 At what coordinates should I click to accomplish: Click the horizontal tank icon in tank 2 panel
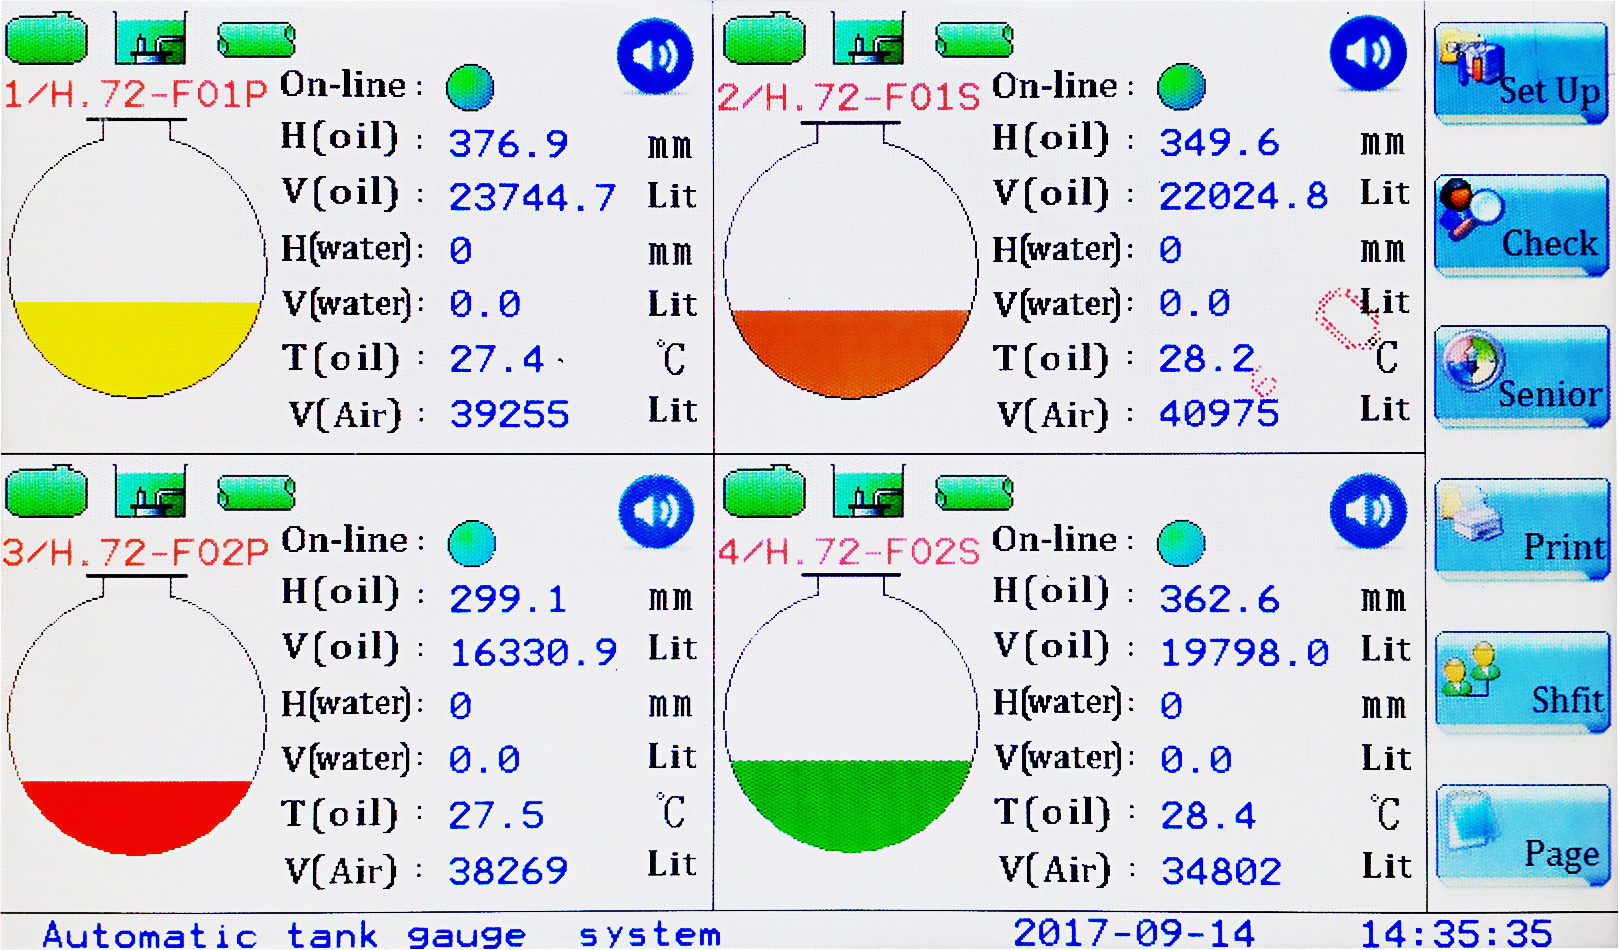click(974, 39)
